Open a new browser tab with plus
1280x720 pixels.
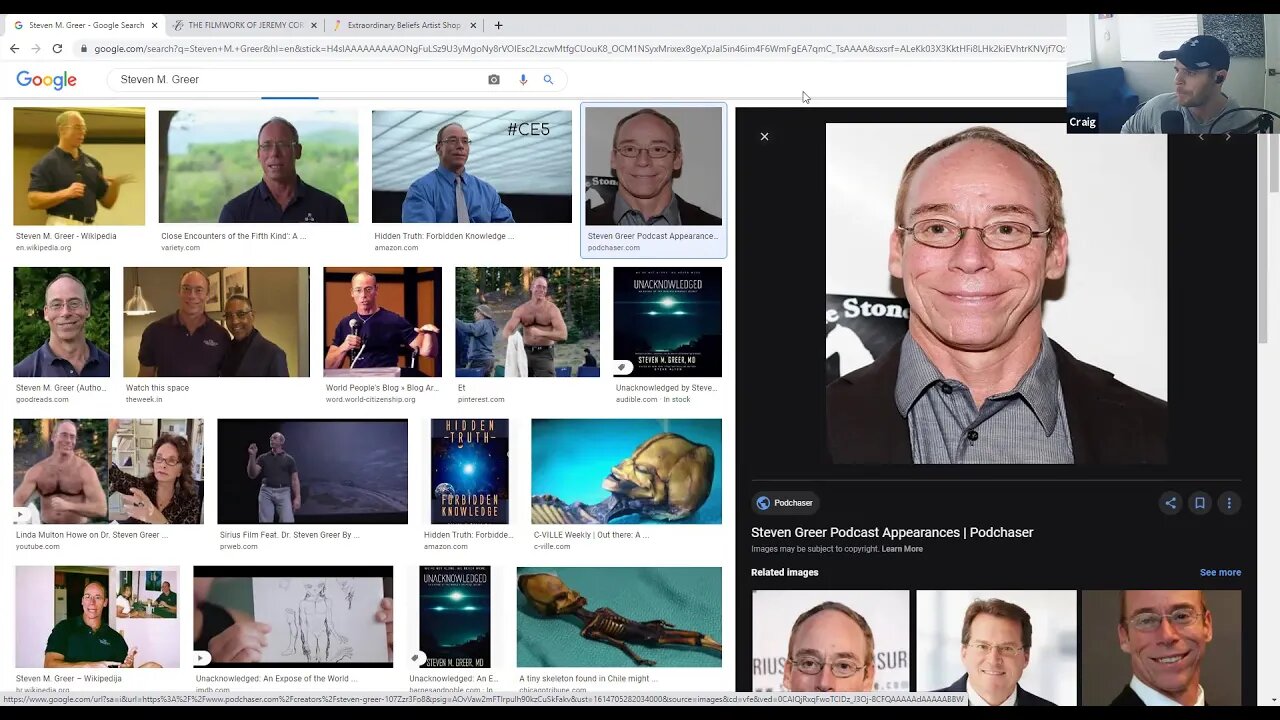tap(498, 25)
